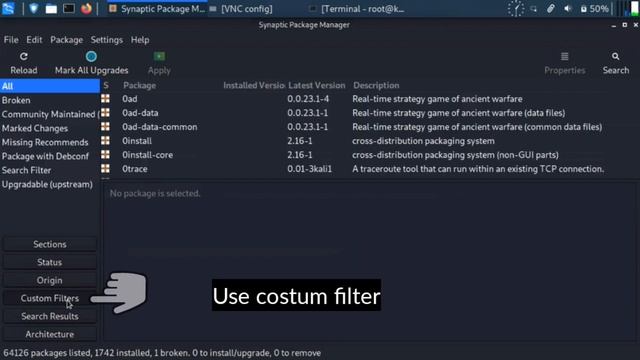The width and height of the screenshot is (640, 360).
Task: Click volume speaker icon in tray
Action: point(567,9)
